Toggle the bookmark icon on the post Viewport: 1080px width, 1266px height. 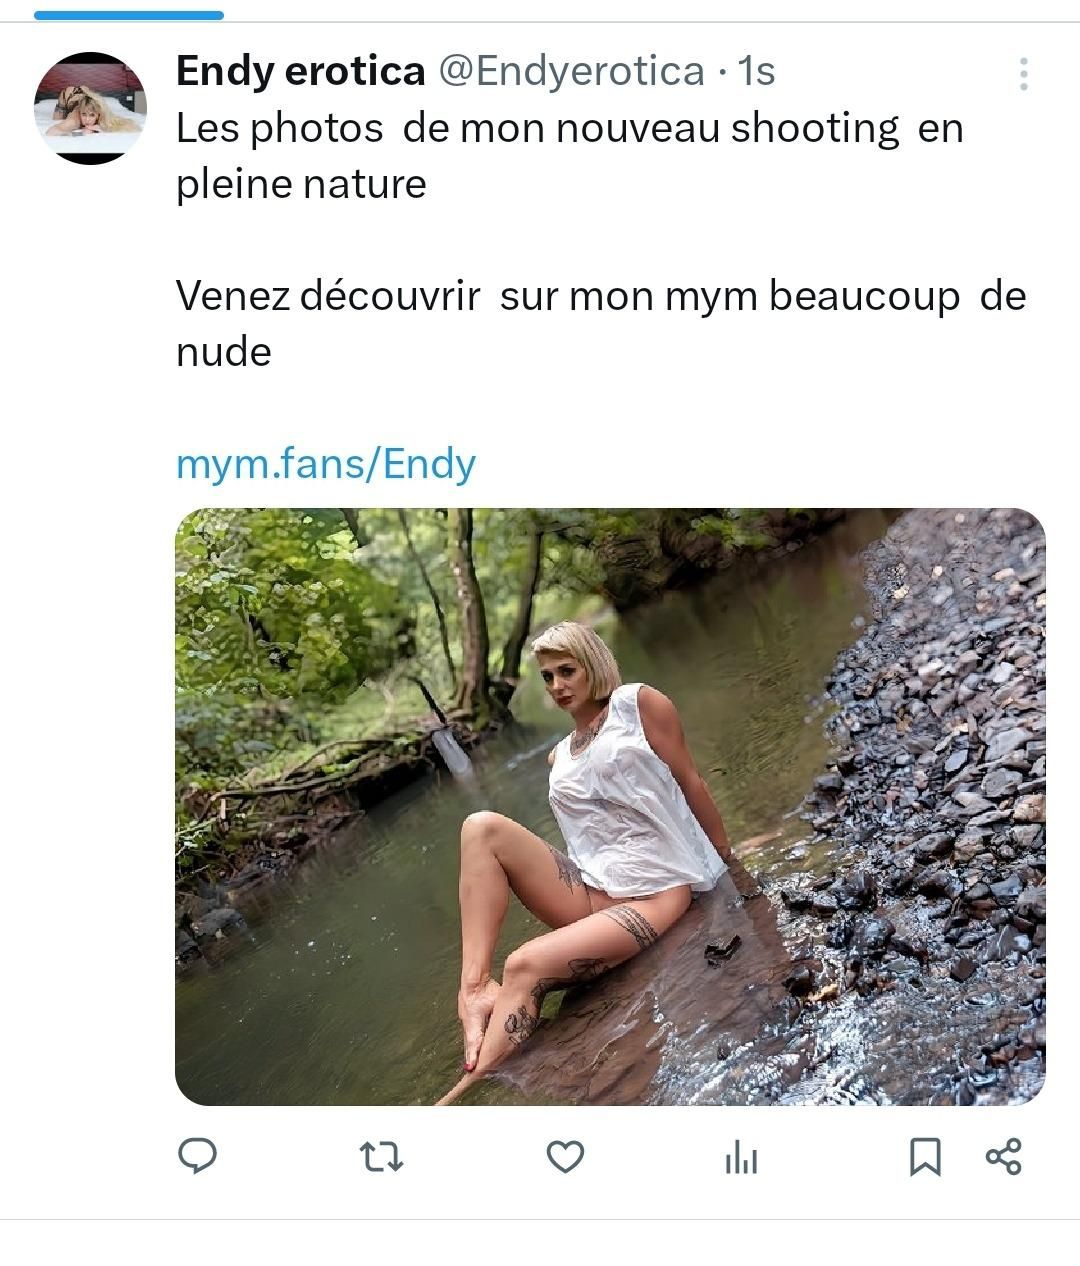point(925,1158)
